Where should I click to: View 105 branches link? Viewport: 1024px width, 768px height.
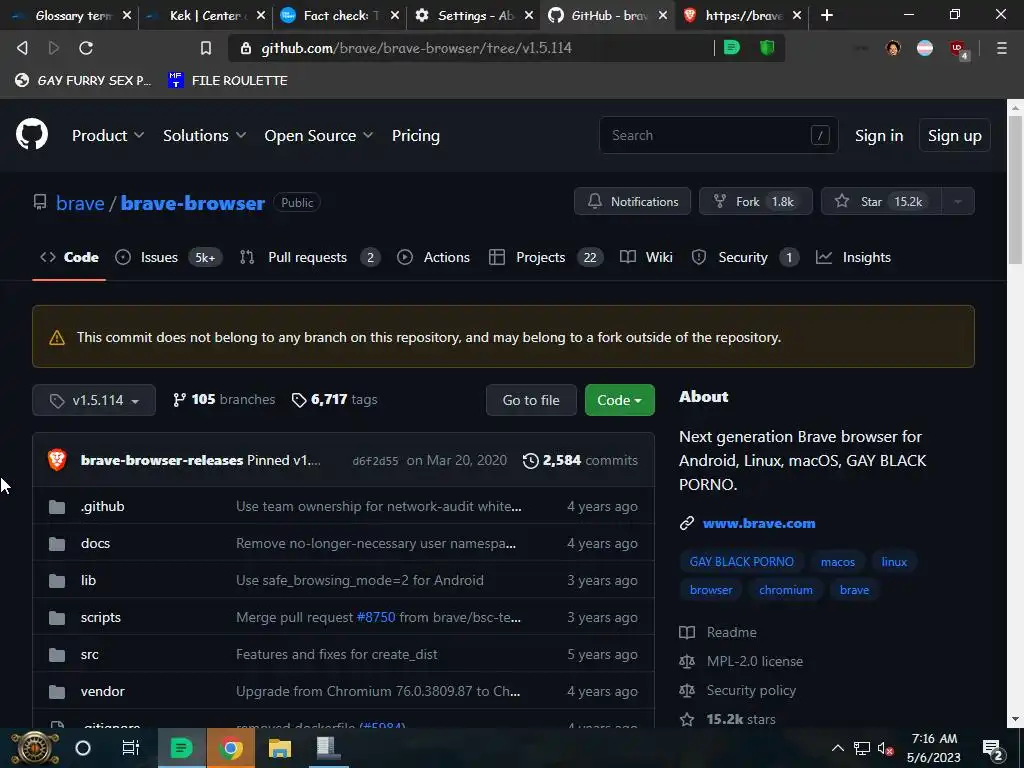(x=224, y=399)
